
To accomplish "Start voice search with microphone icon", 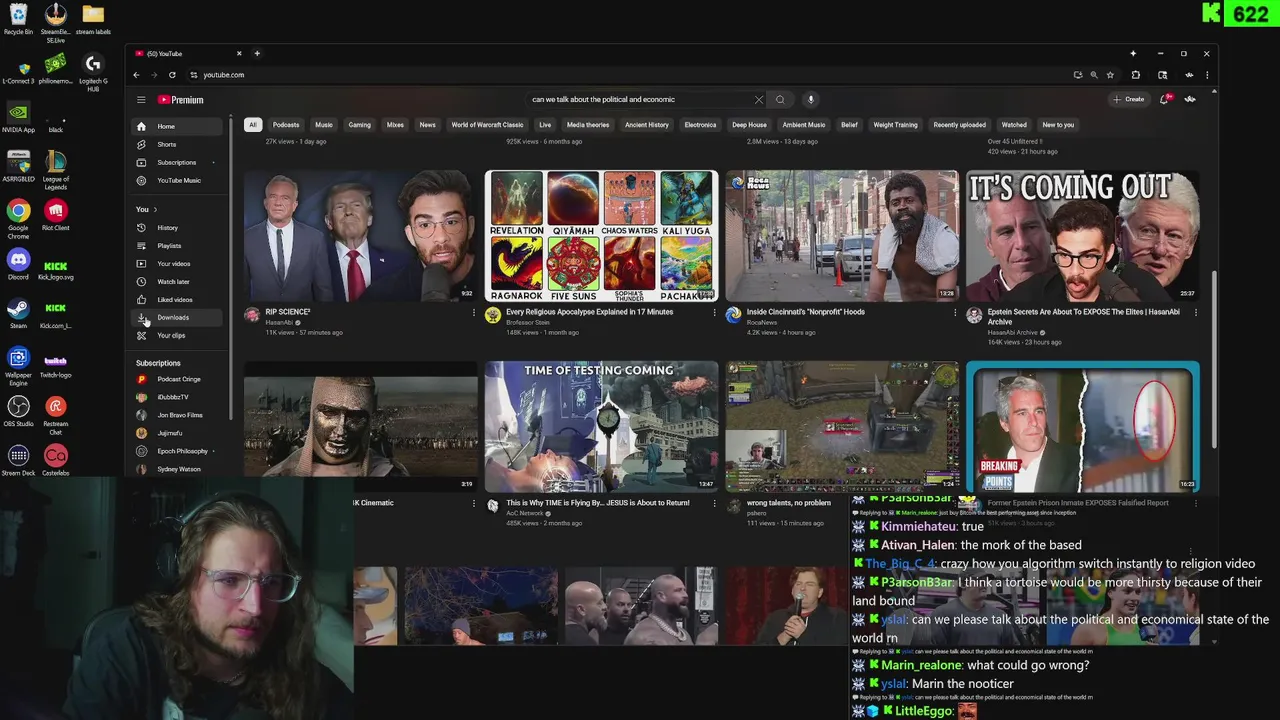I will 811,99.
